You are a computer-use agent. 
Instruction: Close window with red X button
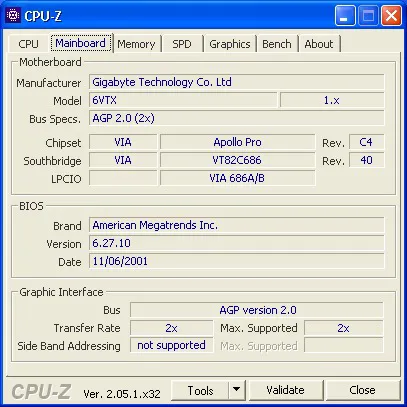coord(391,15)
